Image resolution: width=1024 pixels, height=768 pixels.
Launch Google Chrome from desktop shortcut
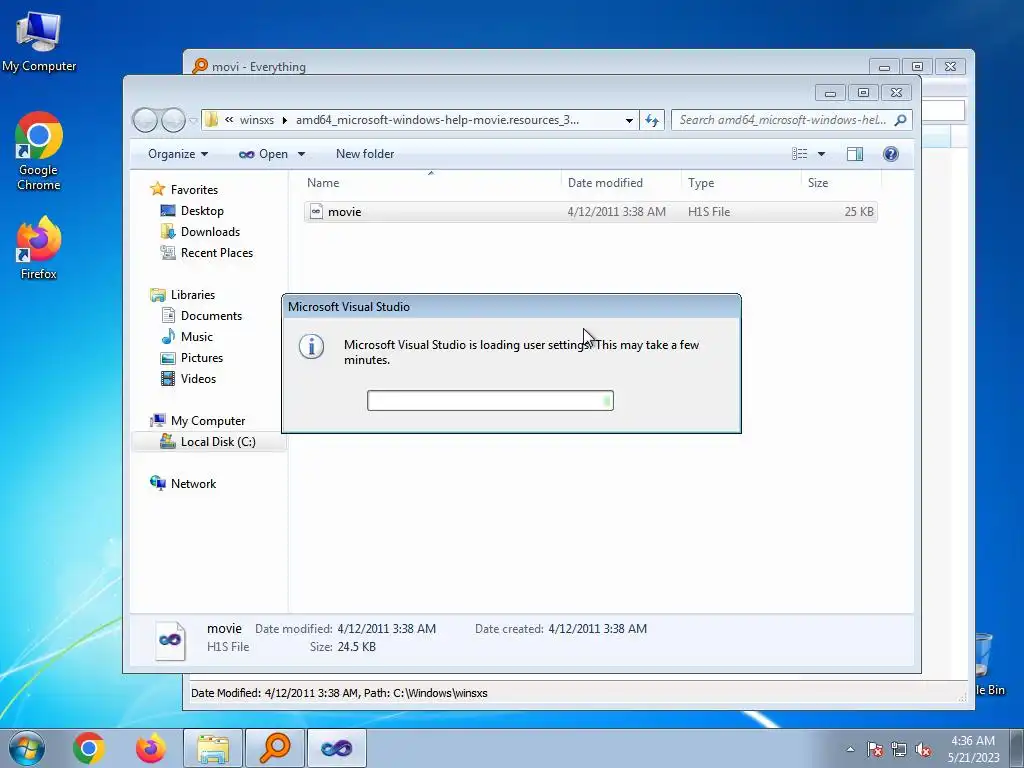point(39,151)
